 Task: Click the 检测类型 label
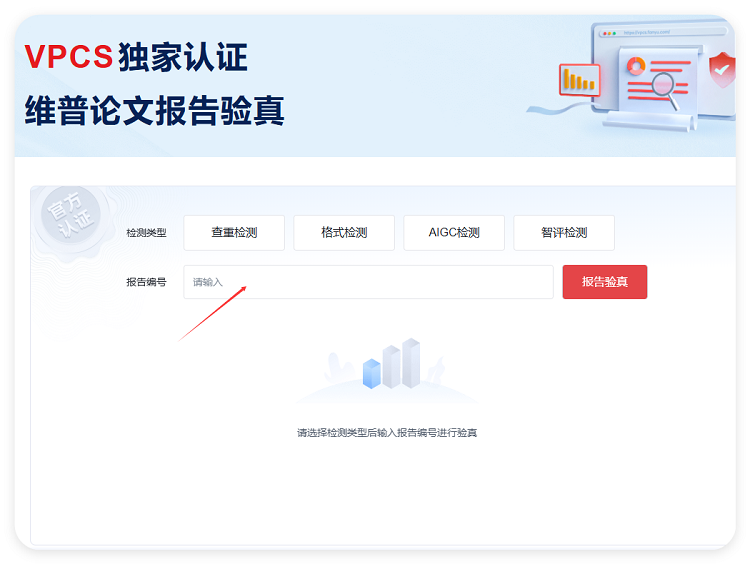click(x=146, y=233)
